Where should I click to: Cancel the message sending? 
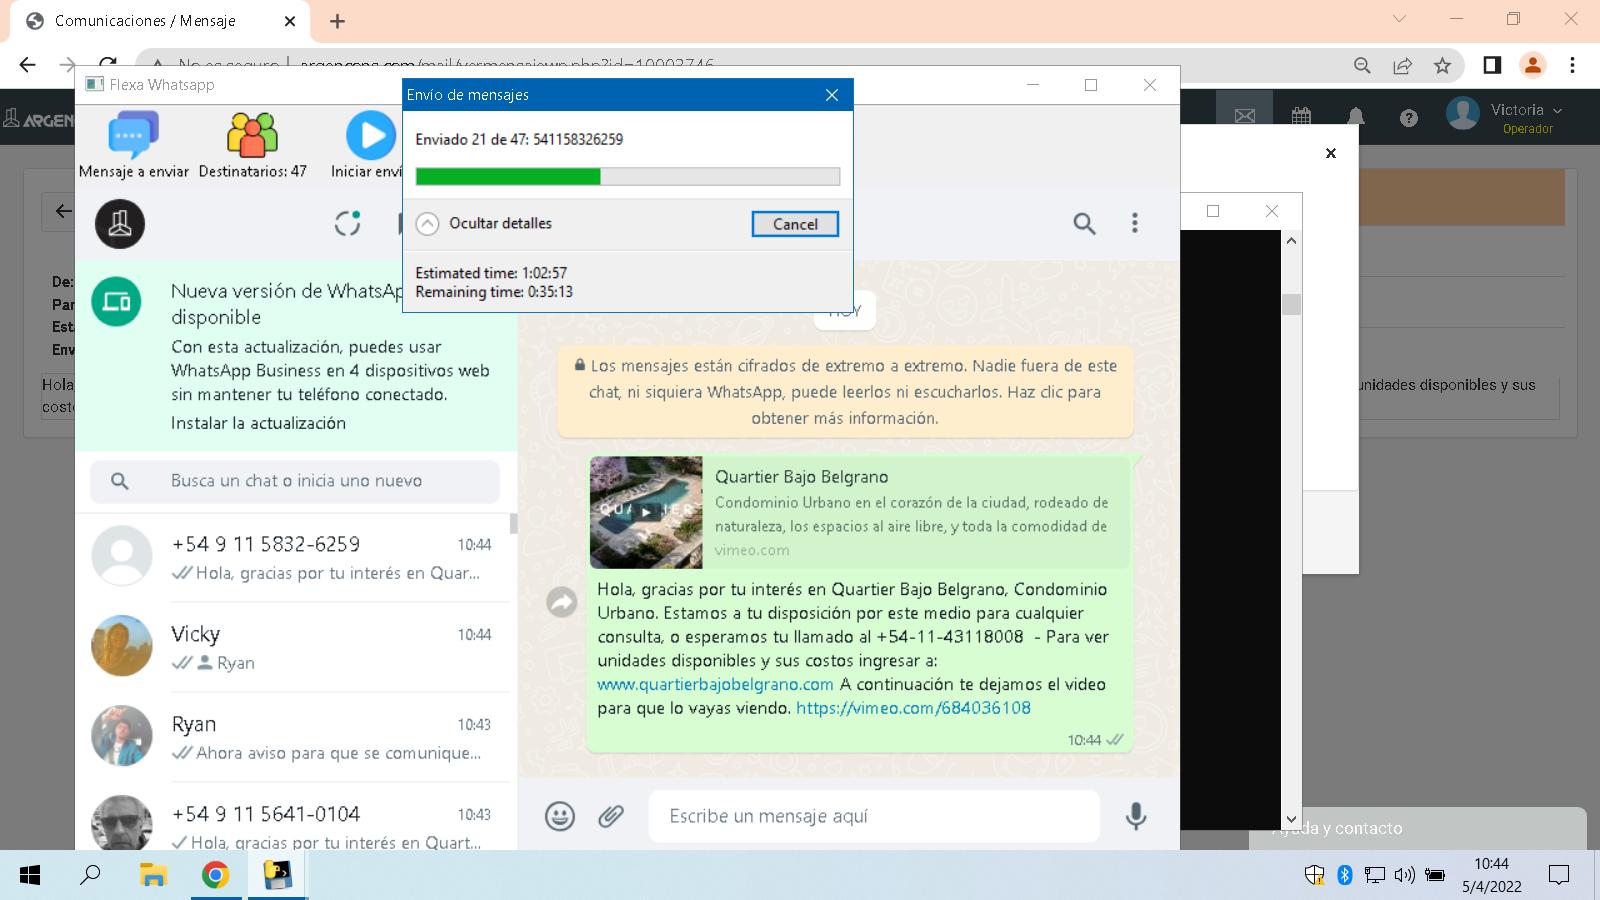(795, 224)
